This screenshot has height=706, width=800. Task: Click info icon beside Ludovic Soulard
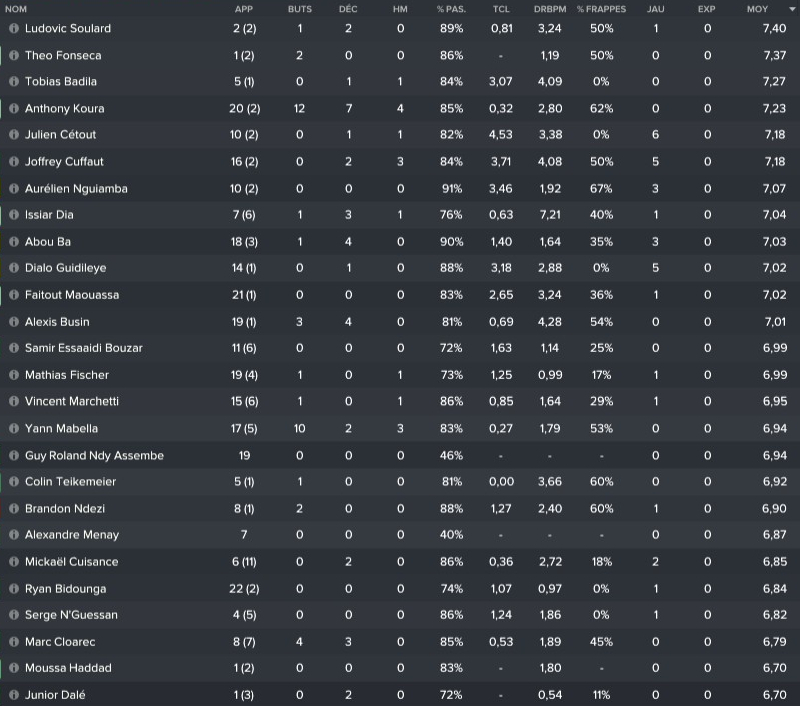tap(14, 29)
